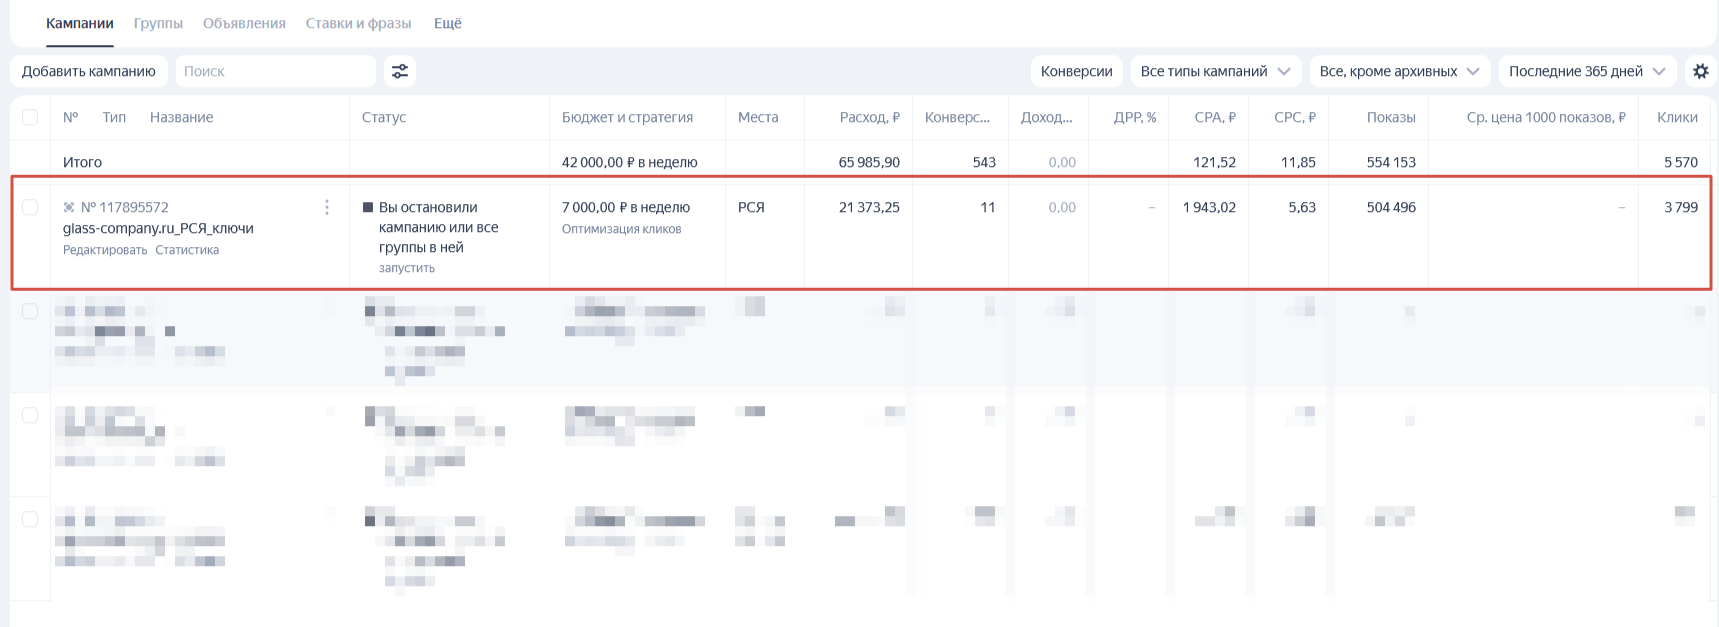This screenshot has width=1719, height=627.
Task: Open the campaign 'Статистика' link
Action: pyautogui.click(x=187, y=250)
